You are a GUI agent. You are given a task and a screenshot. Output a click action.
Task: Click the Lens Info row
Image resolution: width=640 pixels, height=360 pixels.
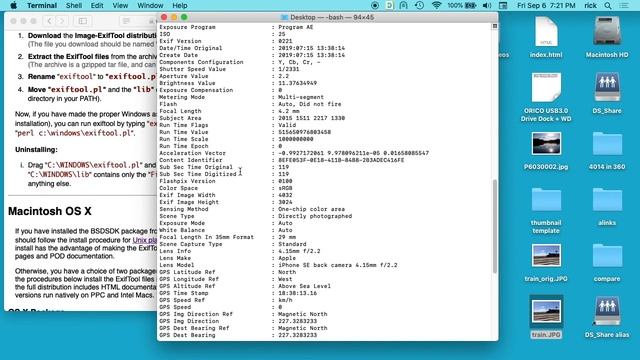[240, 251]
